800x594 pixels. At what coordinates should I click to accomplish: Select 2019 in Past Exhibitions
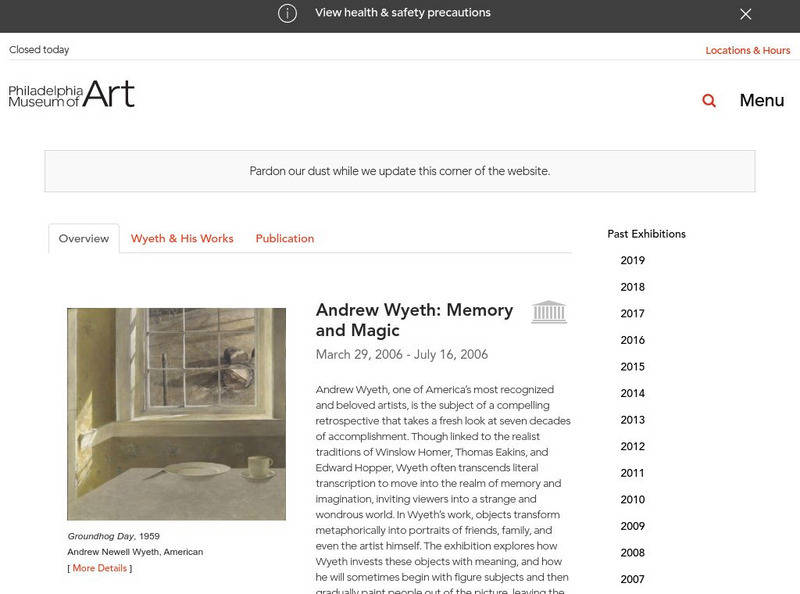(630, 259)
